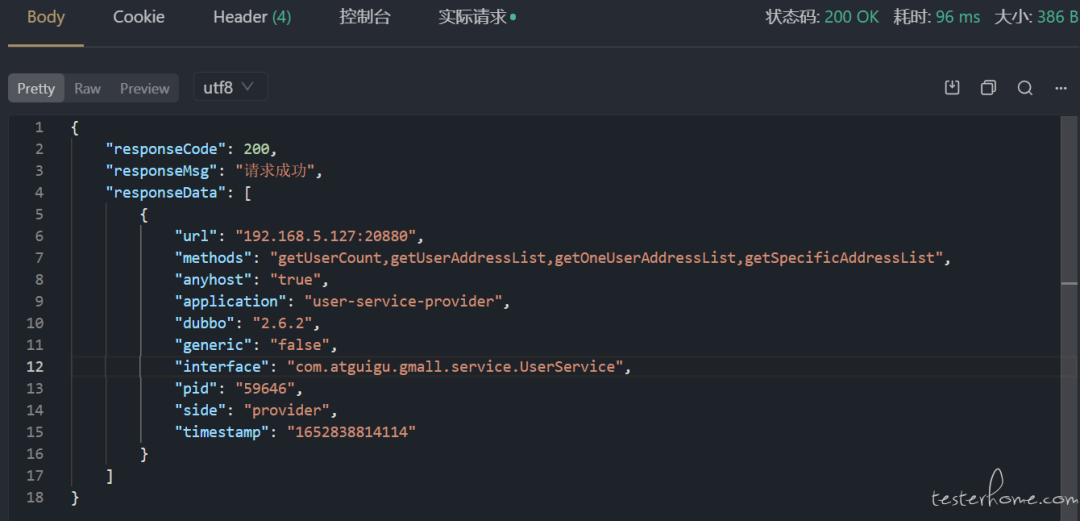Click the 200 OK status code
The width and height of the screenshot is (1080, 521).
tap(851, 17)
